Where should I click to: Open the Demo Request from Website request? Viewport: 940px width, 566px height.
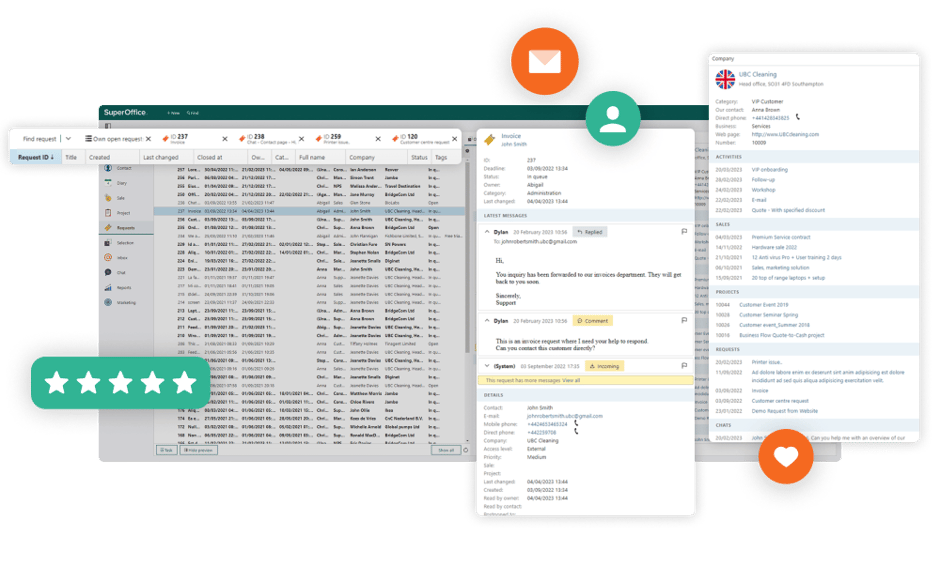tap(784, 411)
